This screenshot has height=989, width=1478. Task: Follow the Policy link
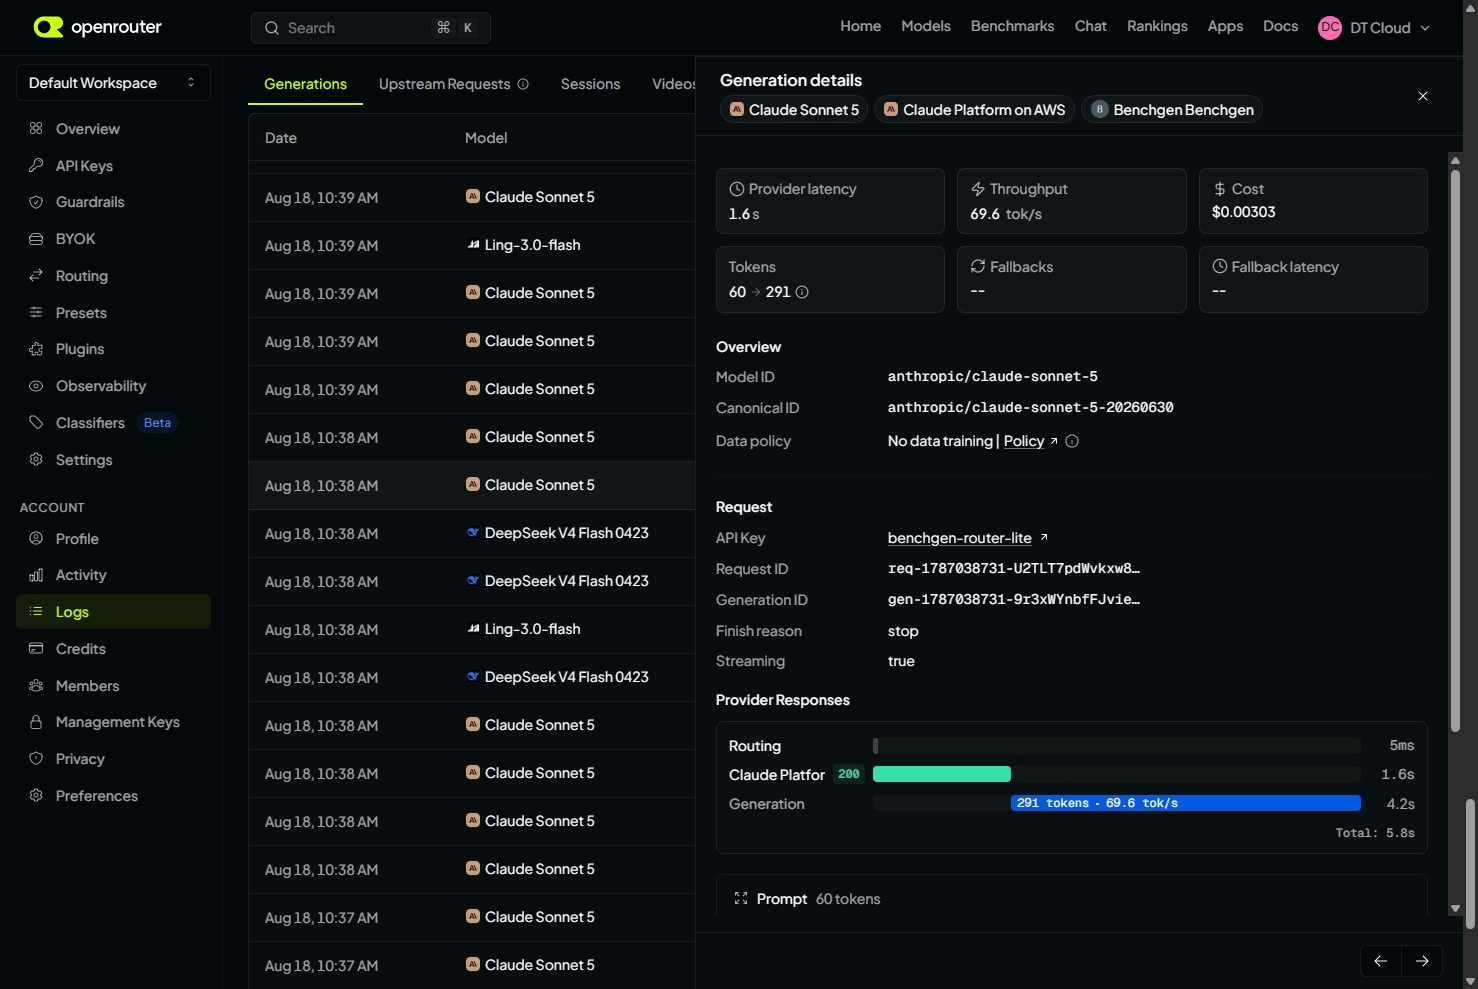tap(1023, 441)
